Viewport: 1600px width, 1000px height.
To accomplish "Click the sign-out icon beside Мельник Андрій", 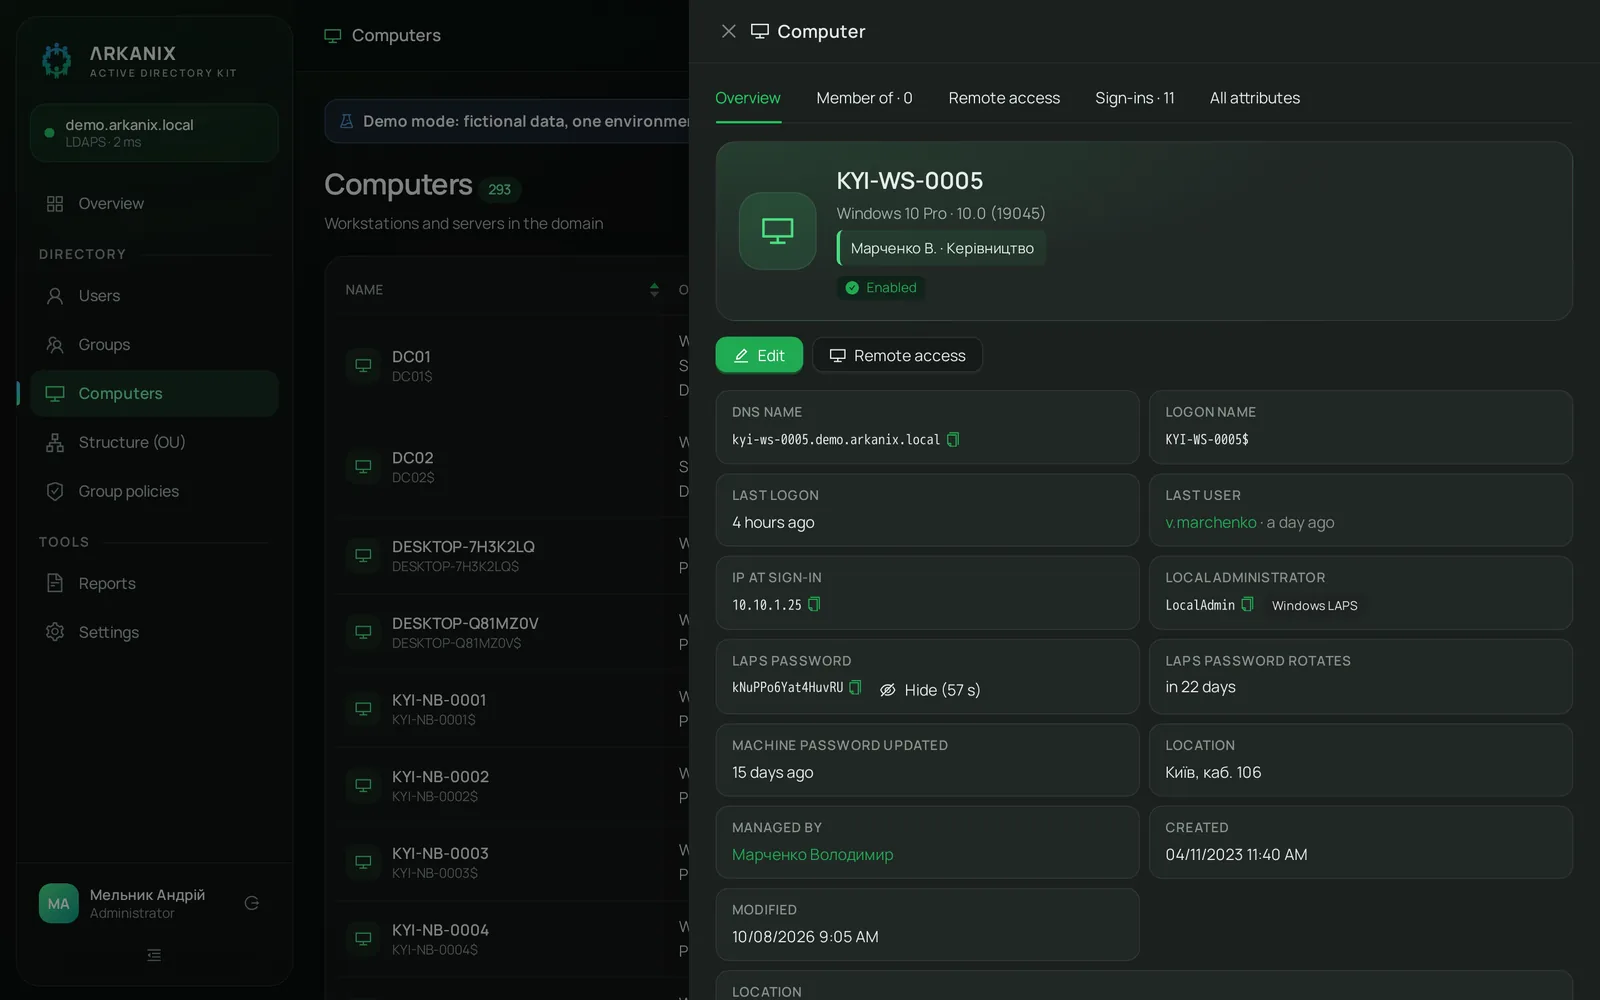I will 252,903.
